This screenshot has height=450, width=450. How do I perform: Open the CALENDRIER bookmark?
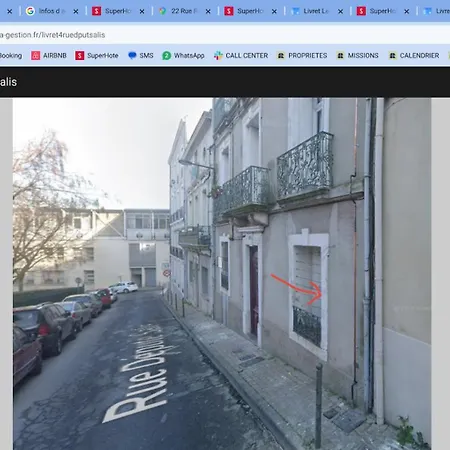click(x=414, y=55)
